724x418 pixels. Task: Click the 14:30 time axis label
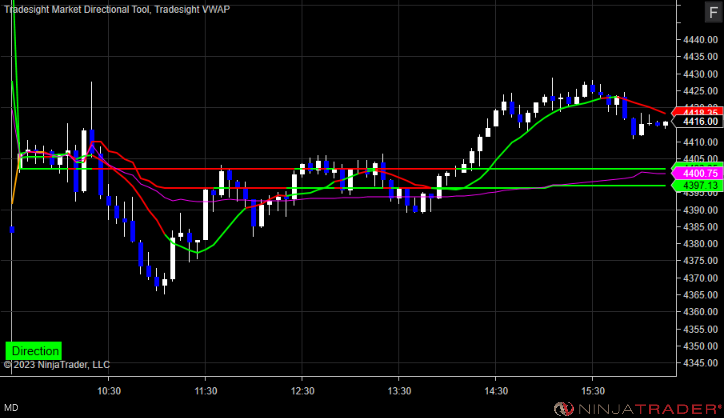[496, 391]
